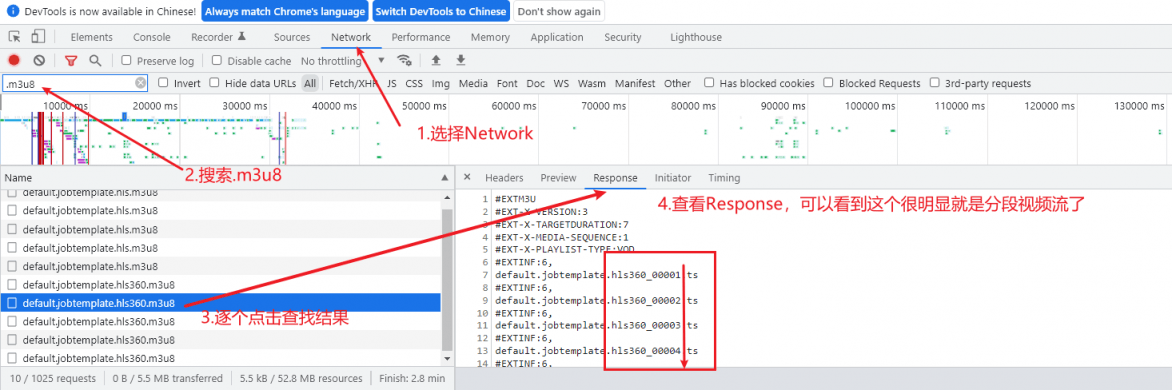
Task: Show the Timing tab
Action: coord(724,178)
